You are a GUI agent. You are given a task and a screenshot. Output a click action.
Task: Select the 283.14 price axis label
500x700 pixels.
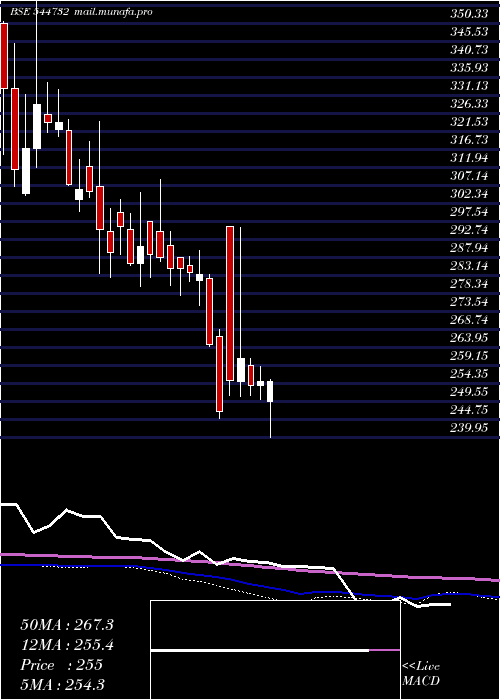point(469,266)
